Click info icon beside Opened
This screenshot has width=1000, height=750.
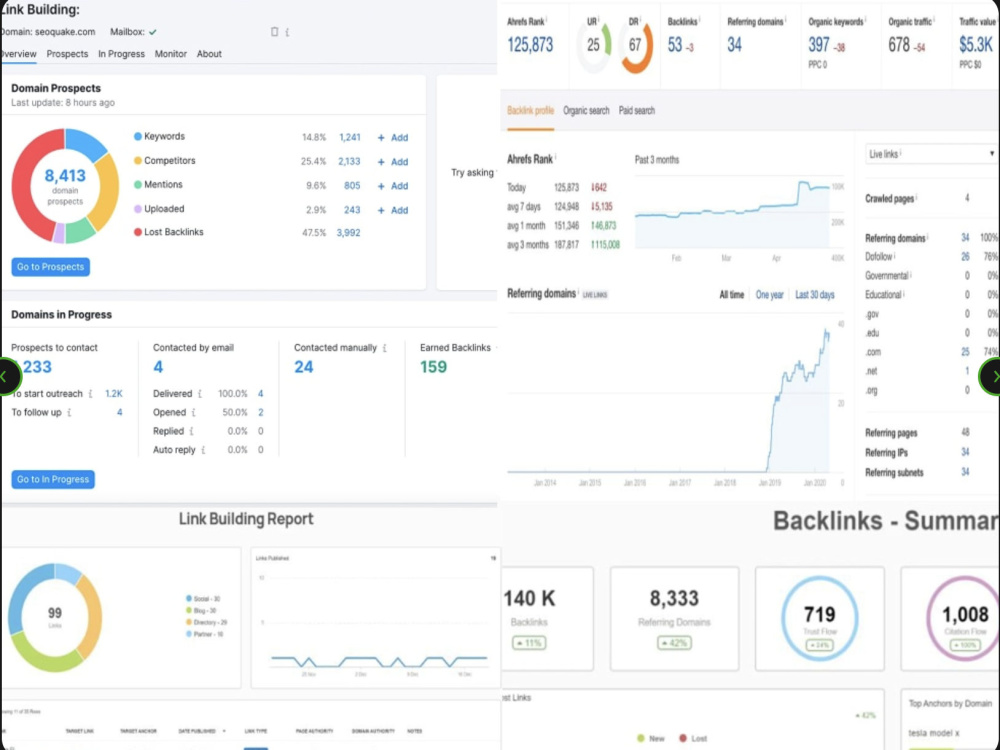[x=193, y=412]
